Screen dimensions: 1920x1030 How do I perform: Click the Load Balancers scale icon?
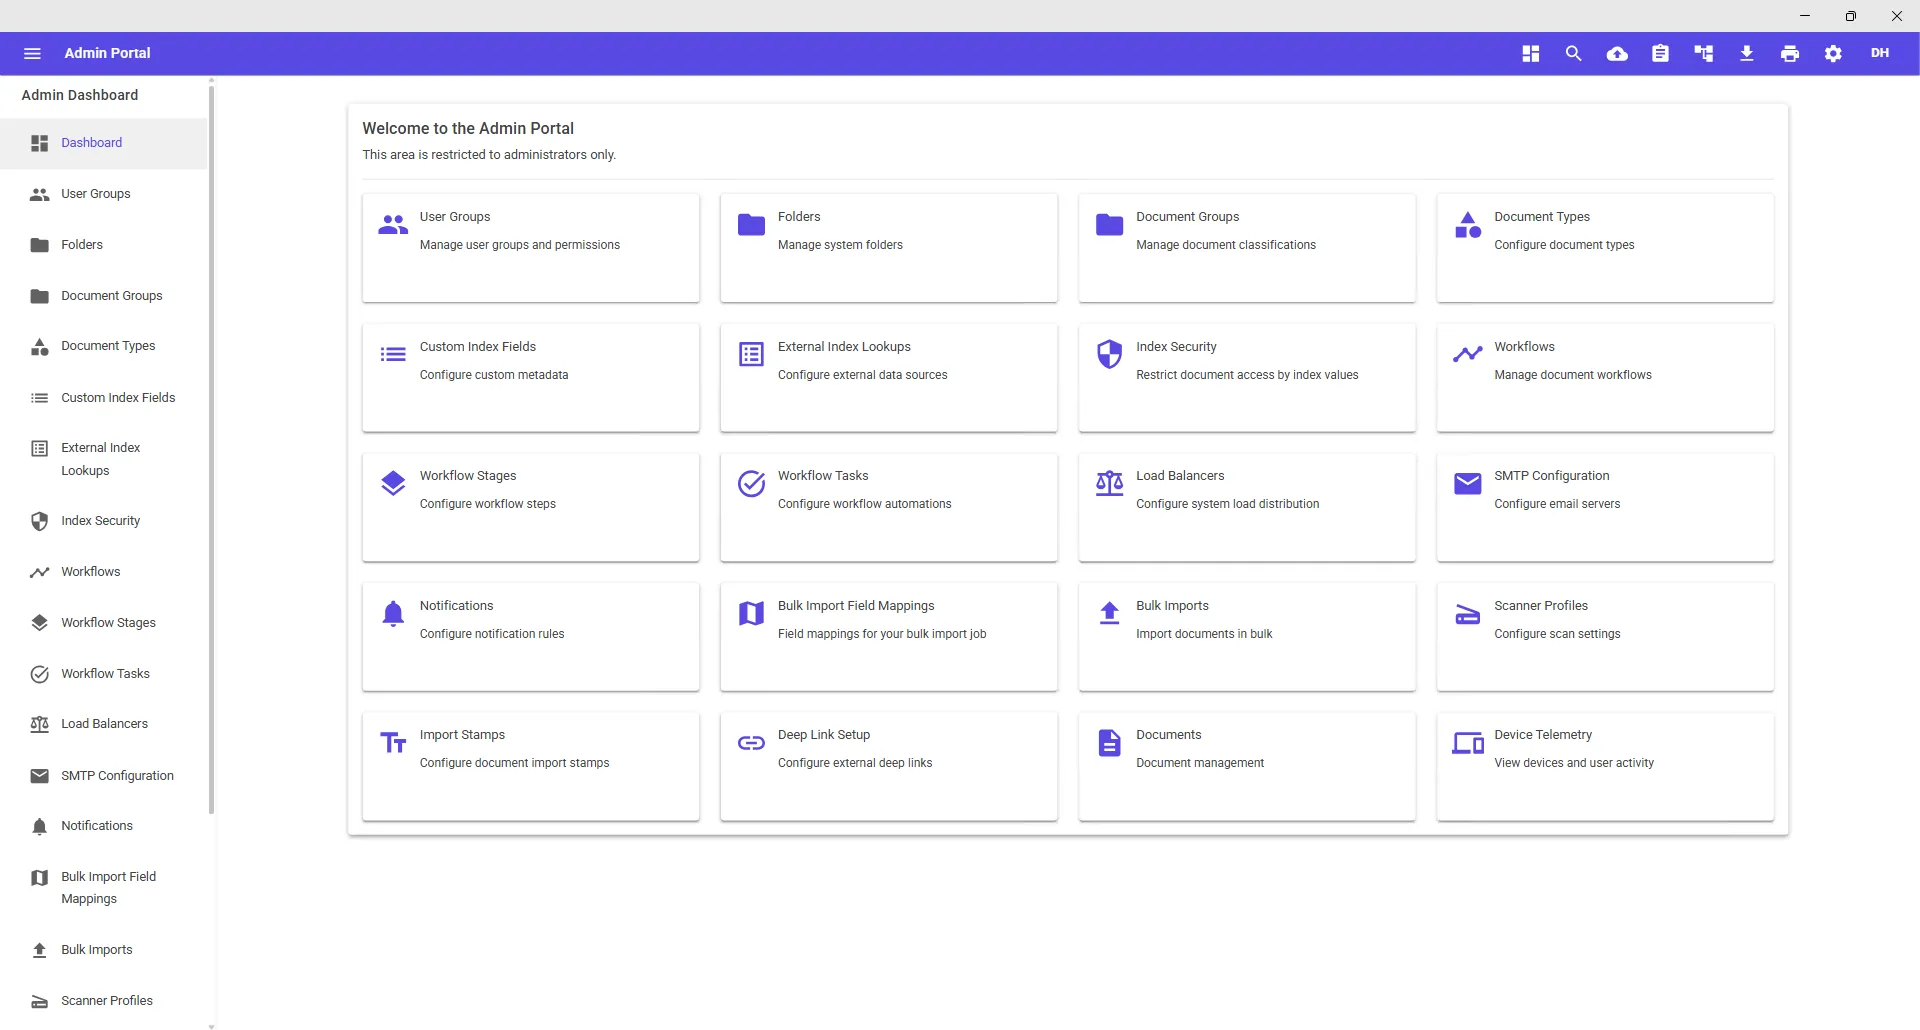[x=1109, y=484]
